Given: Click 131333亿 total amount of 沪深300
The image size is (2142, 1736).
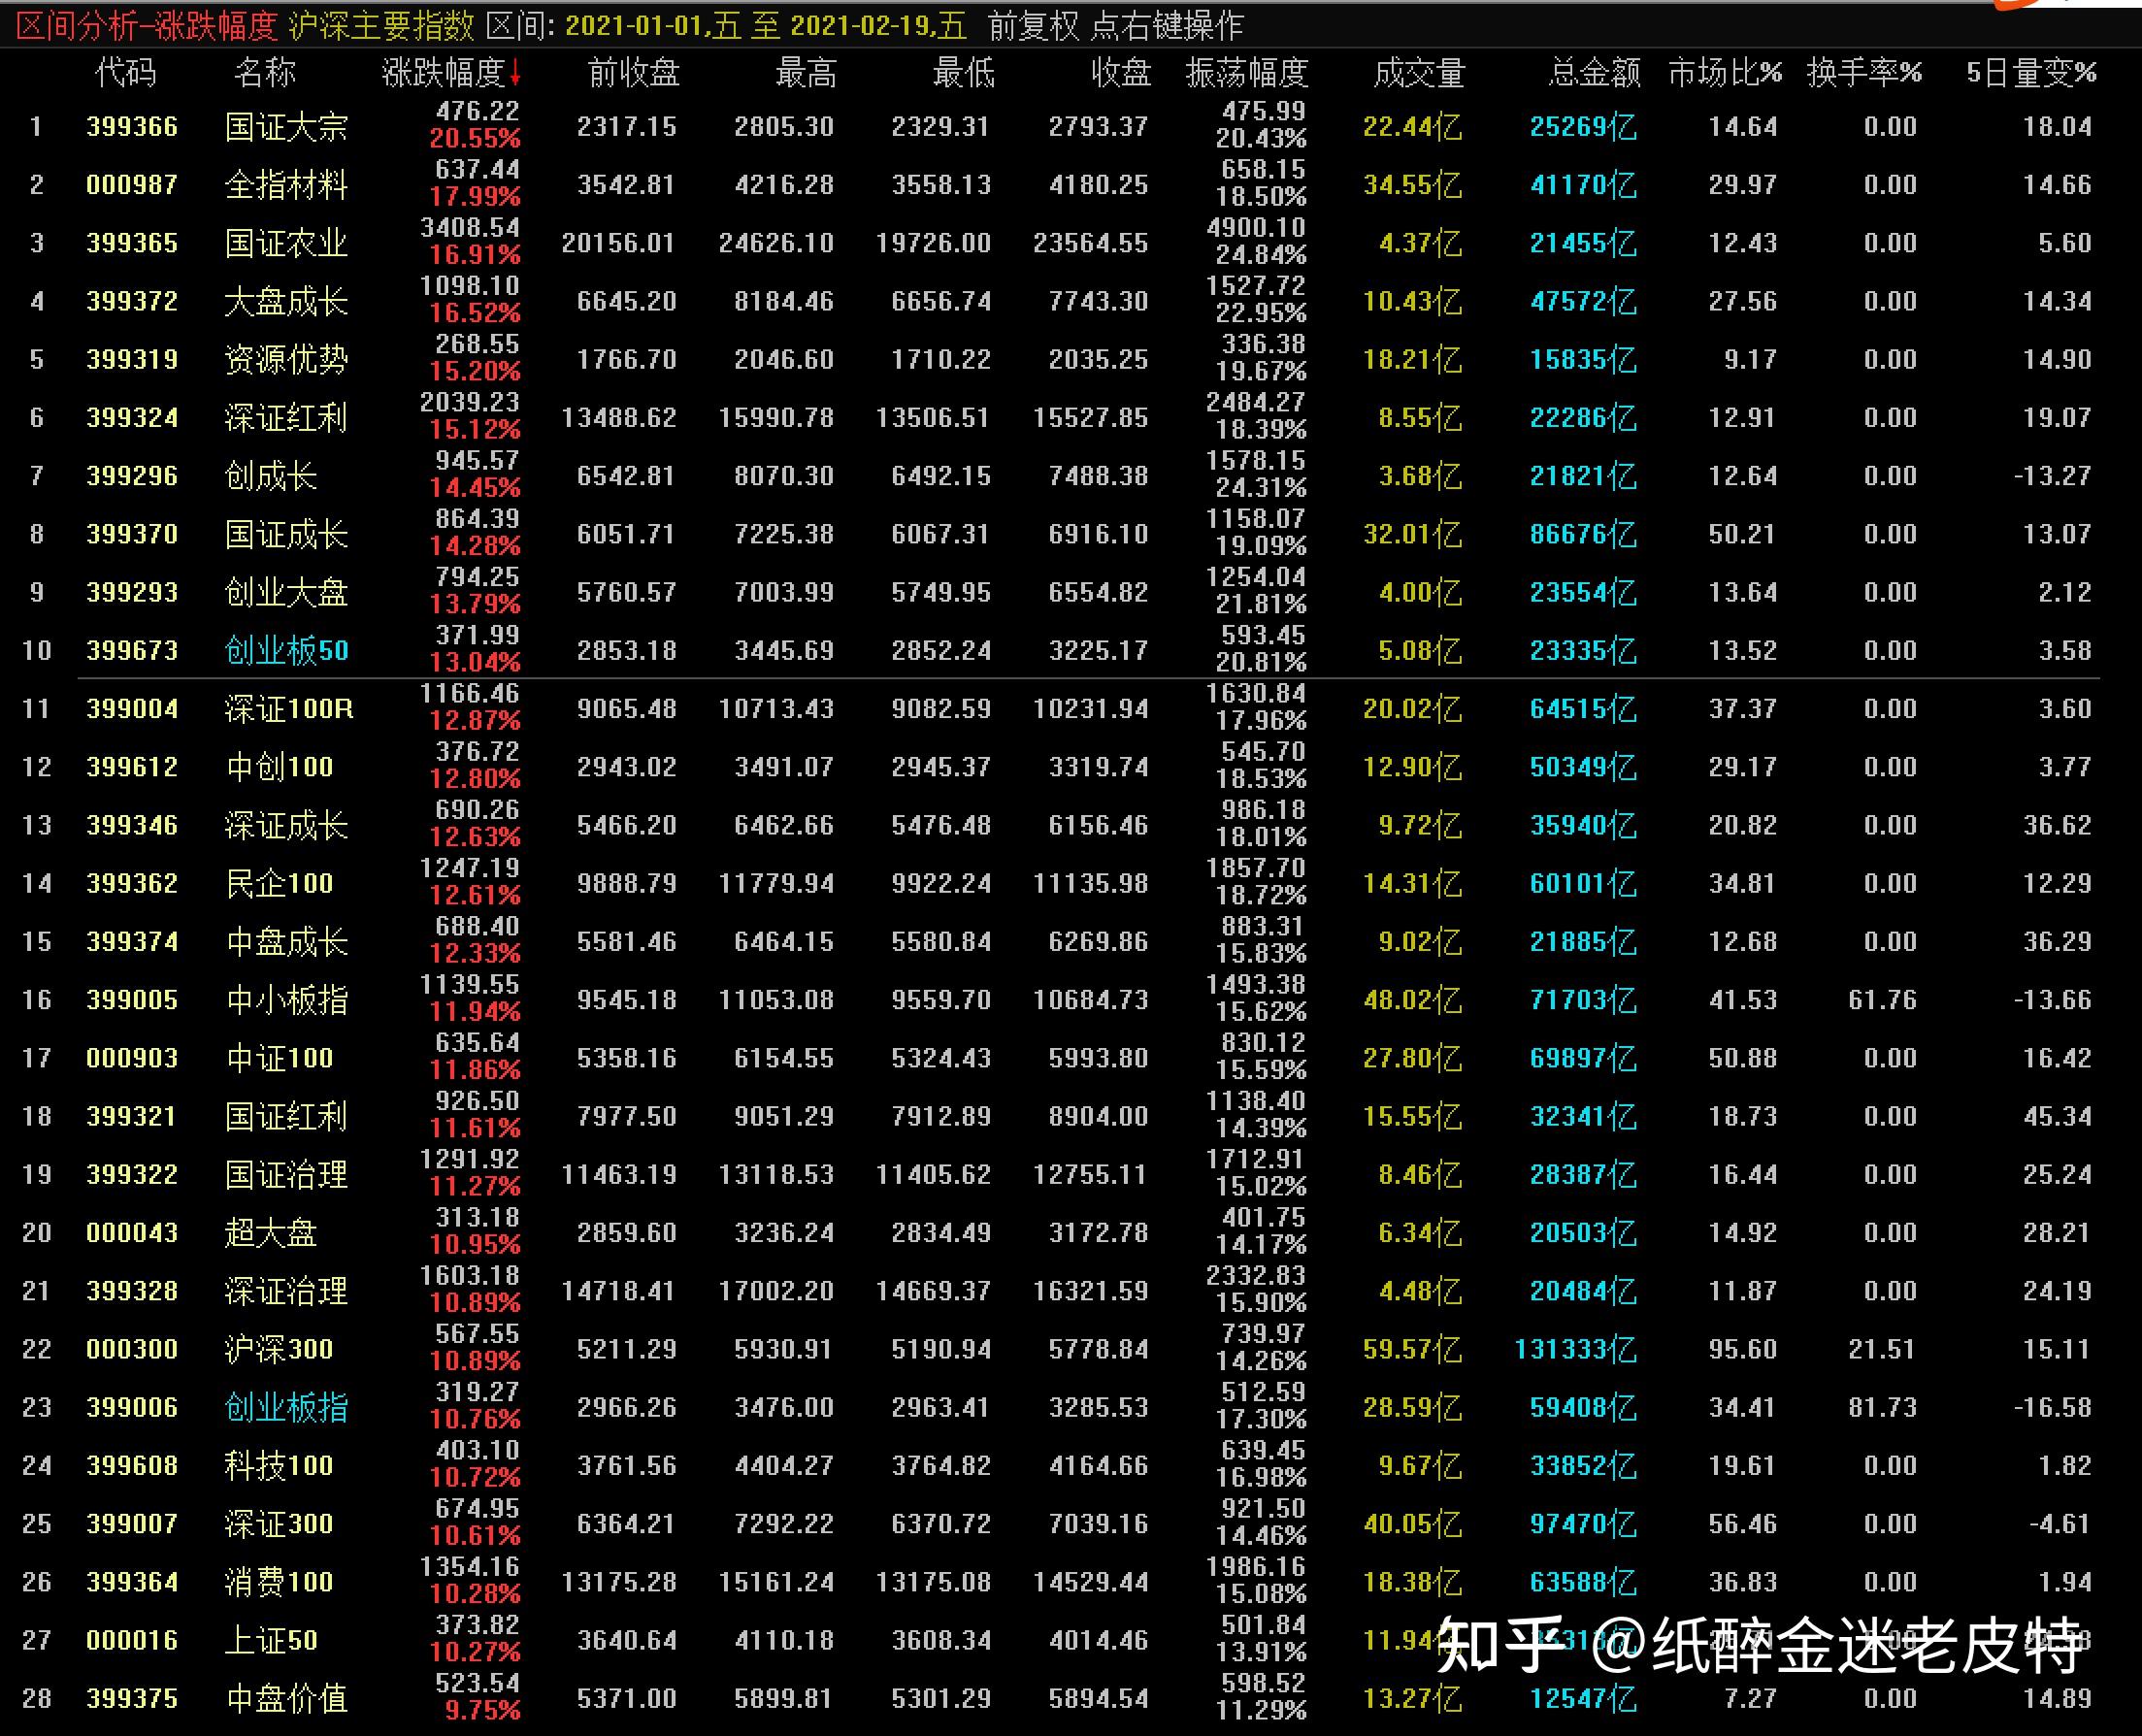Looking at the screenshot, I should (1576, 1349).
